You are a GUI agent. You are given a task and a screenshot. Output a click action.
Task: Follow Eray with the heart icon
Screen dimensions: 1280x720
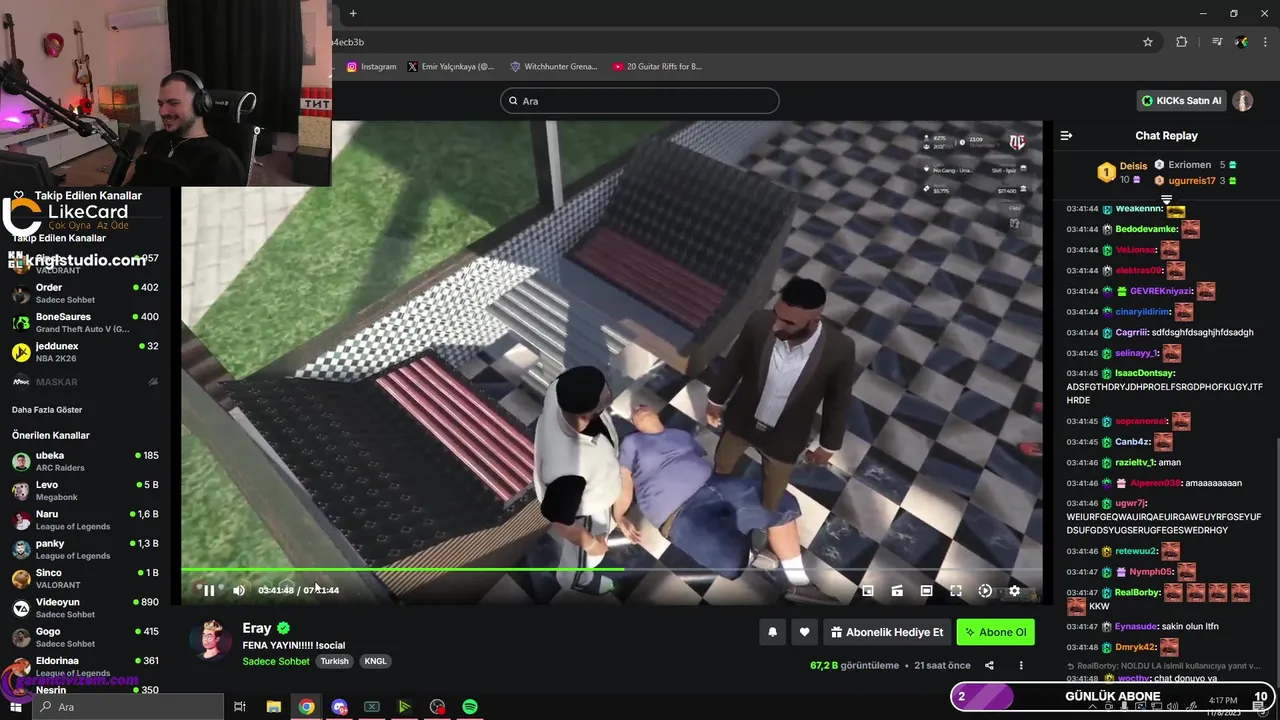[x=804, y=632]
